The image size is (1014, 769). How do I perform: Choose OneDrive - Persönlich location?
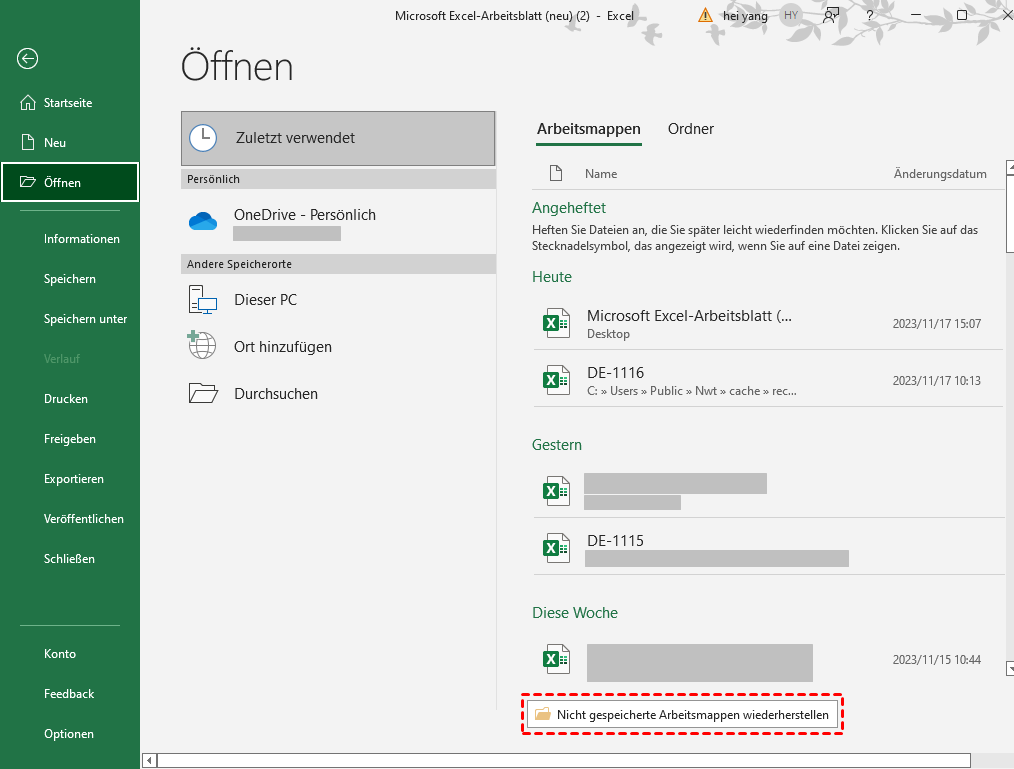coord(338,222)
